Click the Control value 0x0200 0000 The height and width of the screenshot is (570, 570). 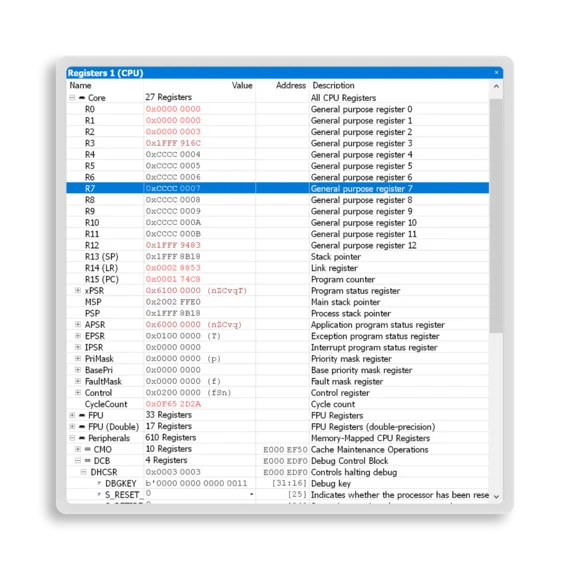click(x=173, y=393)
